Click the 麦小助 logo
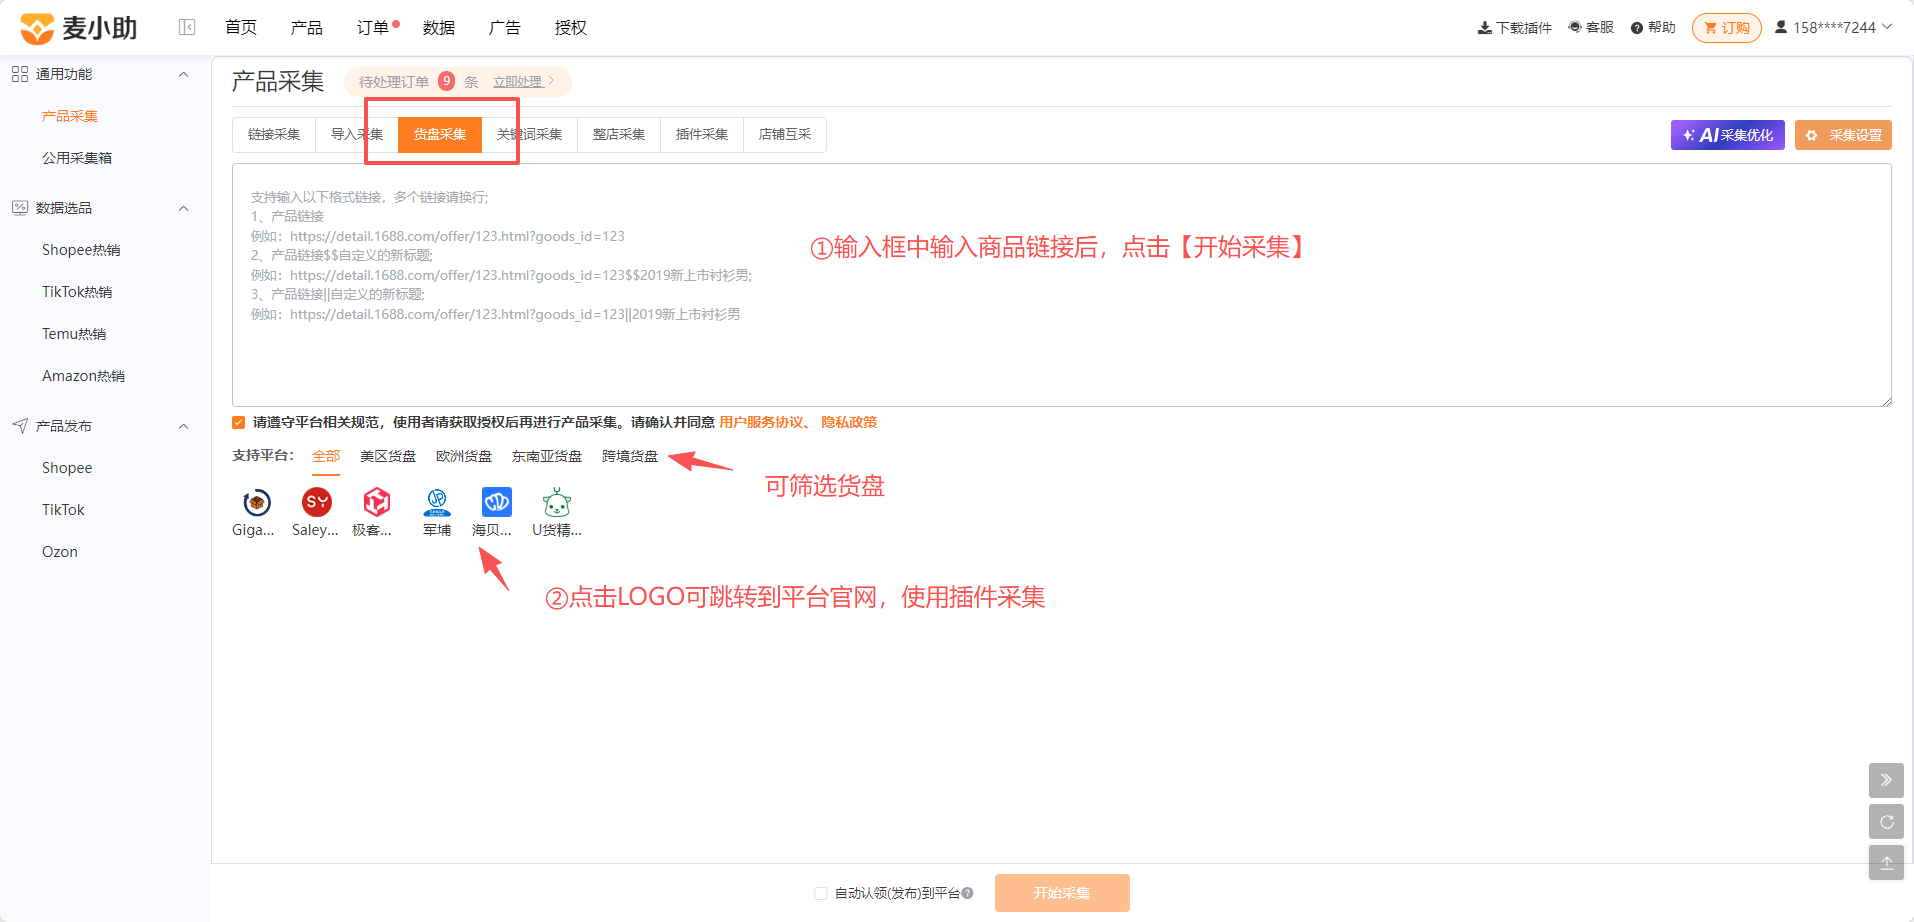The image size is (1914, 922). click(79, 28)
